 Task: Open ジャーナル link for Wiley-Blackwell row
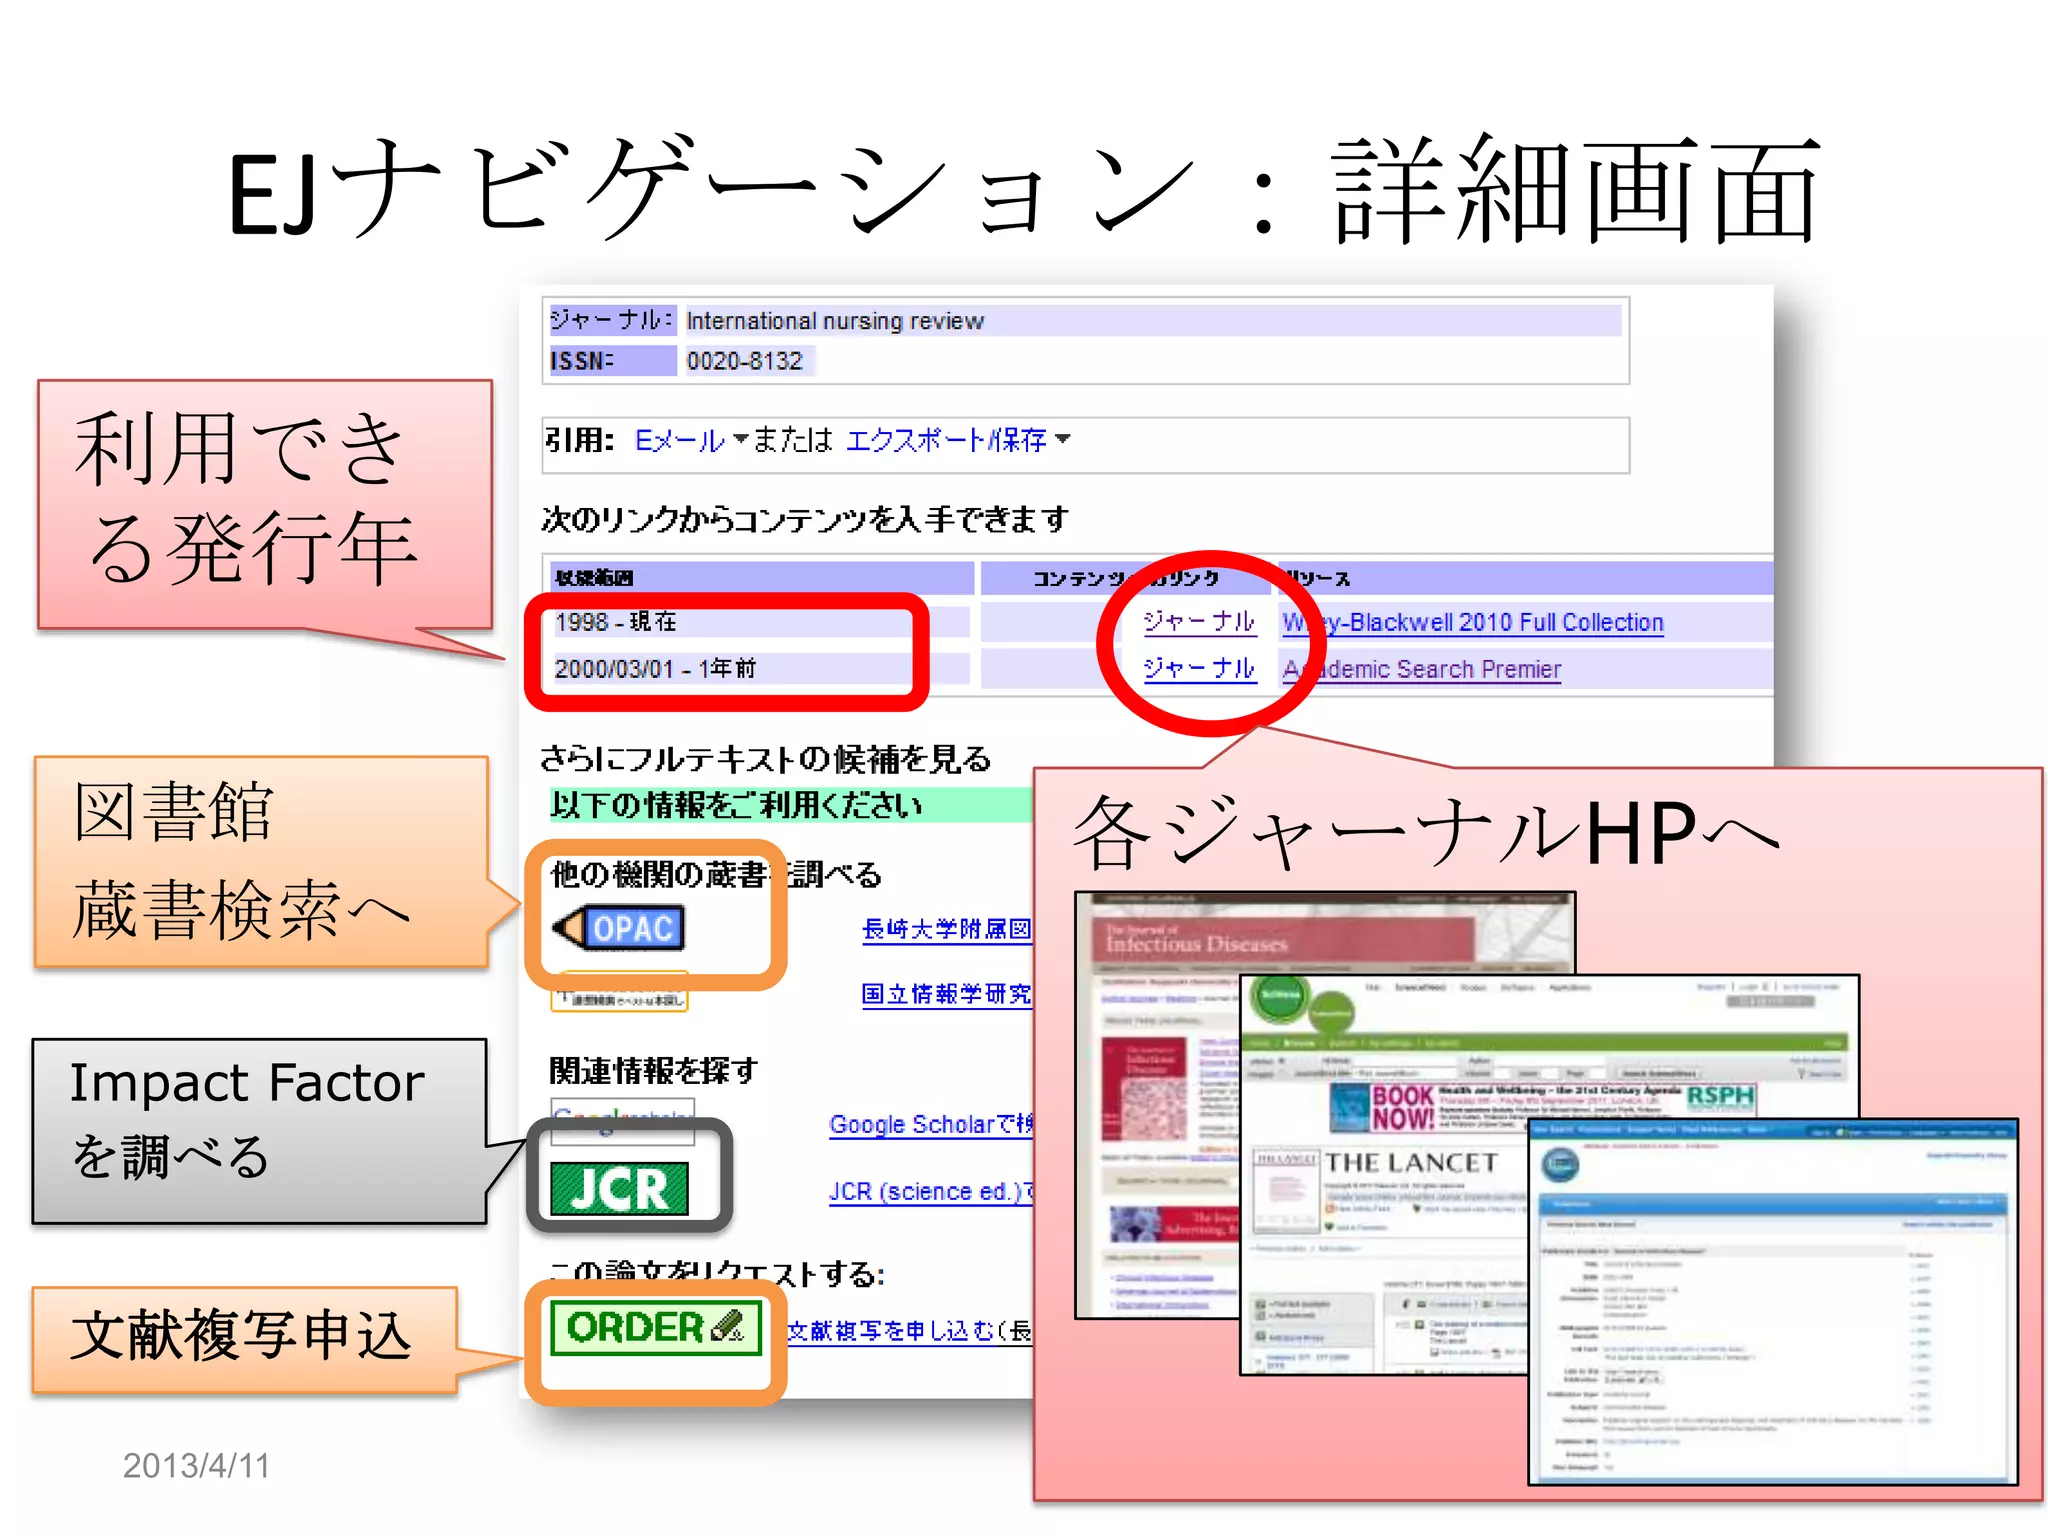1198,622
